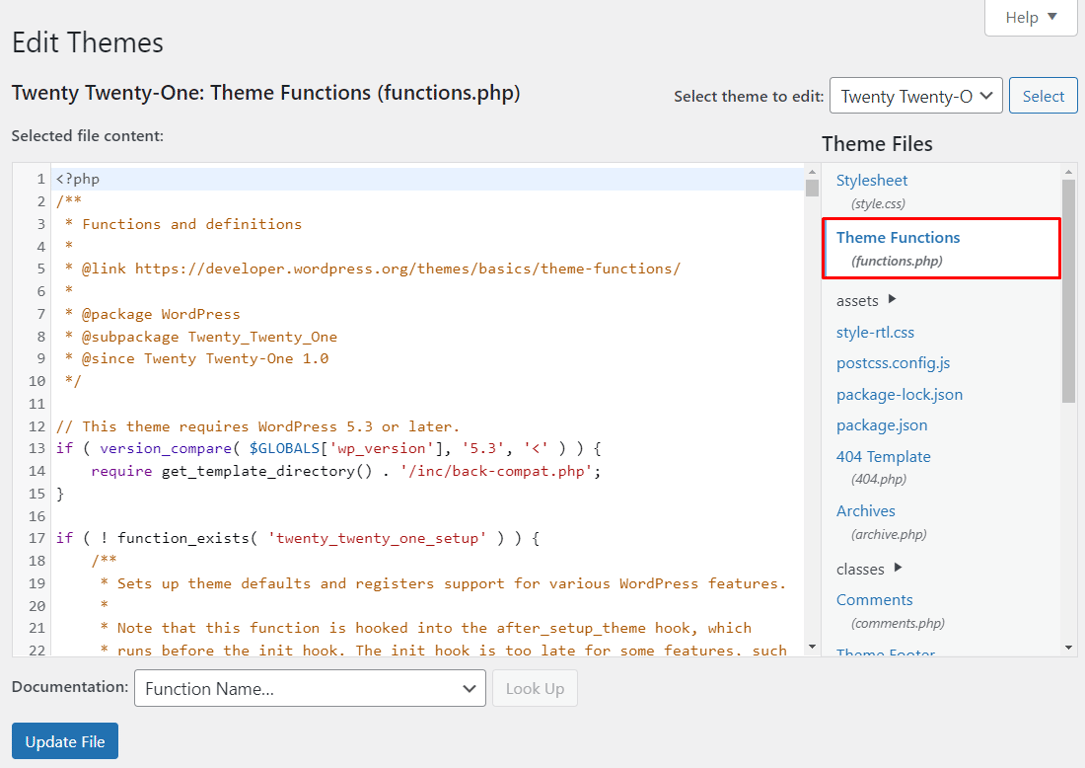Screen dimensions: 1085x768
Task: Click the Look Up button
Action: [x=534, y=688]
